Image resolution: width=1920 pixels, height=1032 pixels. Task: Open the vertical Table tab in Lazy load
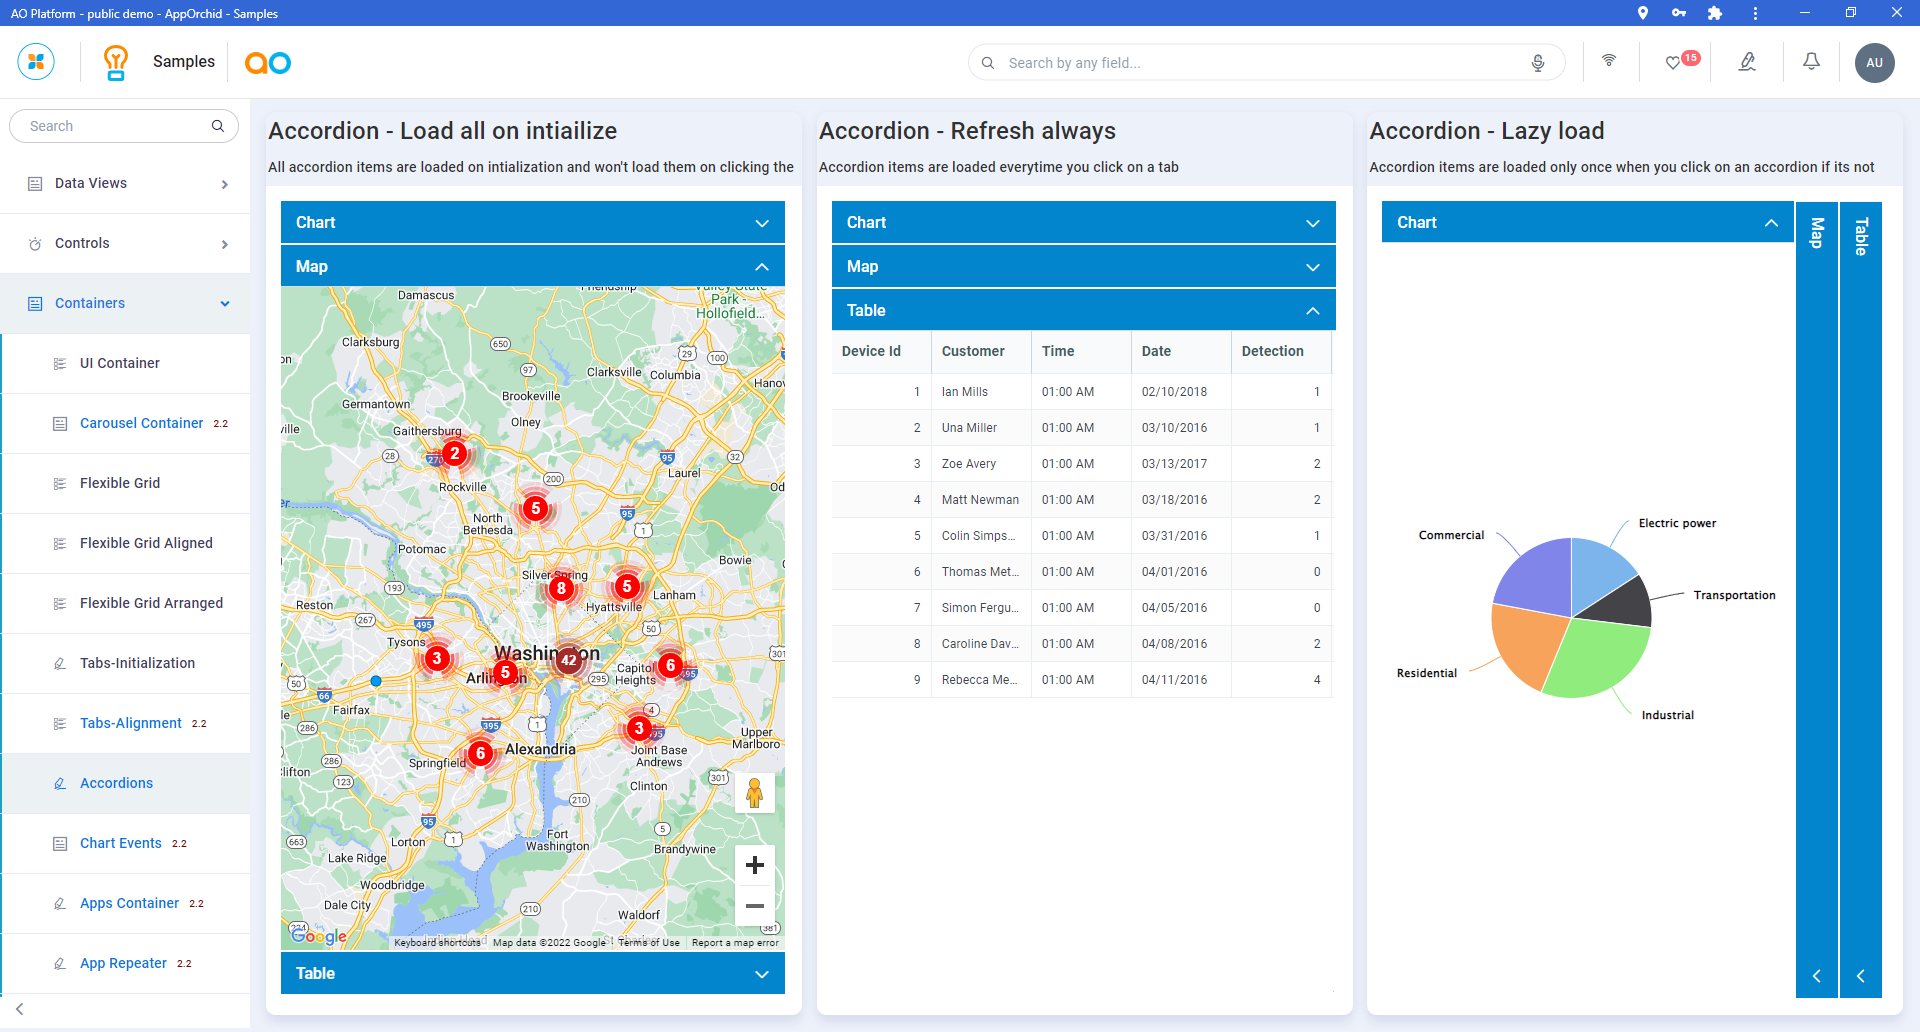tap(1860, 238)
